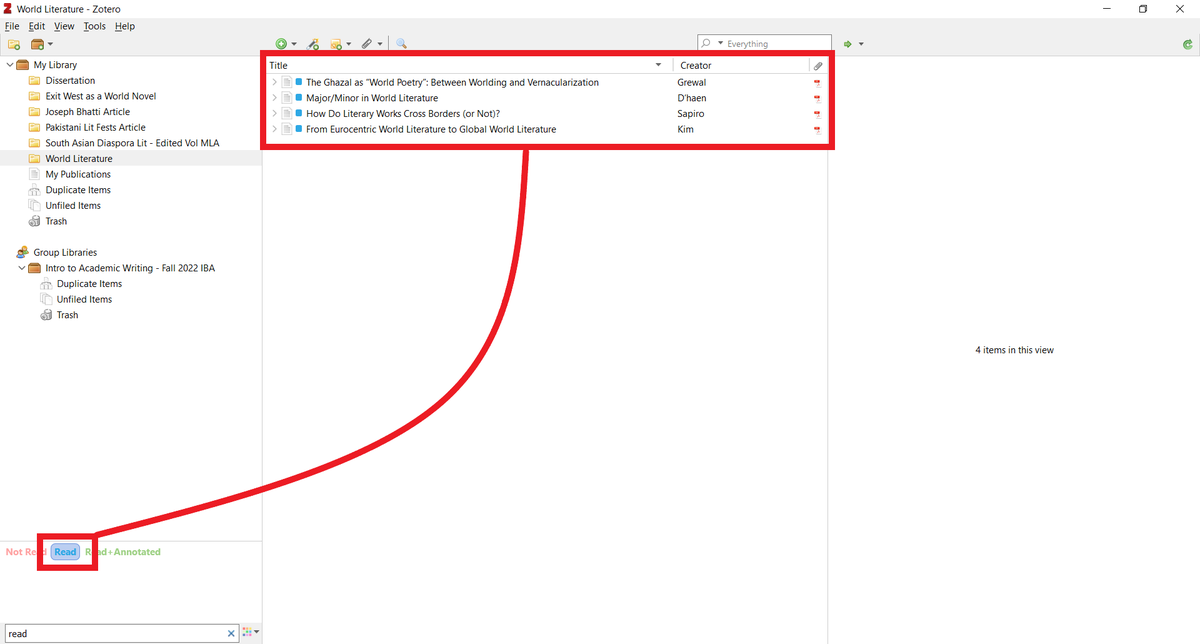Click the attachment paperclip column header
Viewport: 1200px width, 644px height.
pos(818,66)
